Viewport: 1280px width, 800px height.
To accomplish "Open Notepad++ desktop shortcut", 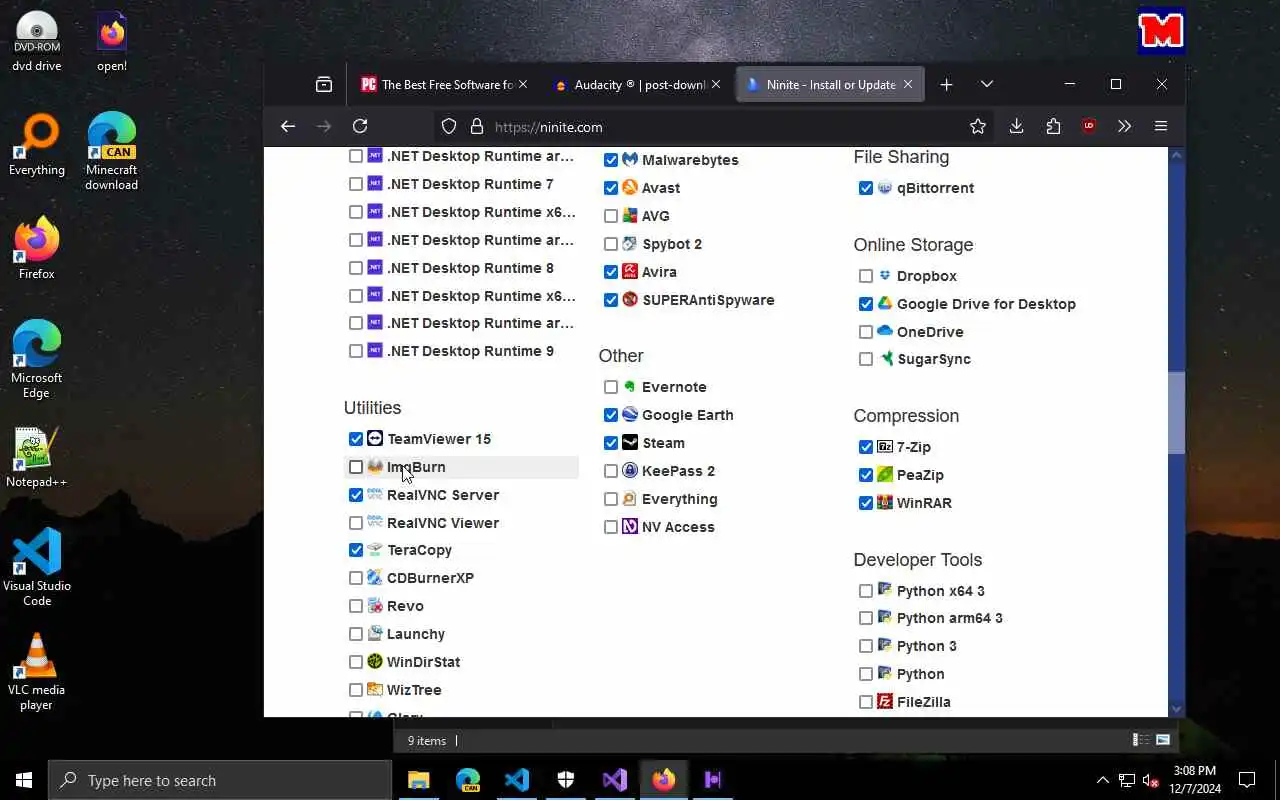I will 37,459.
